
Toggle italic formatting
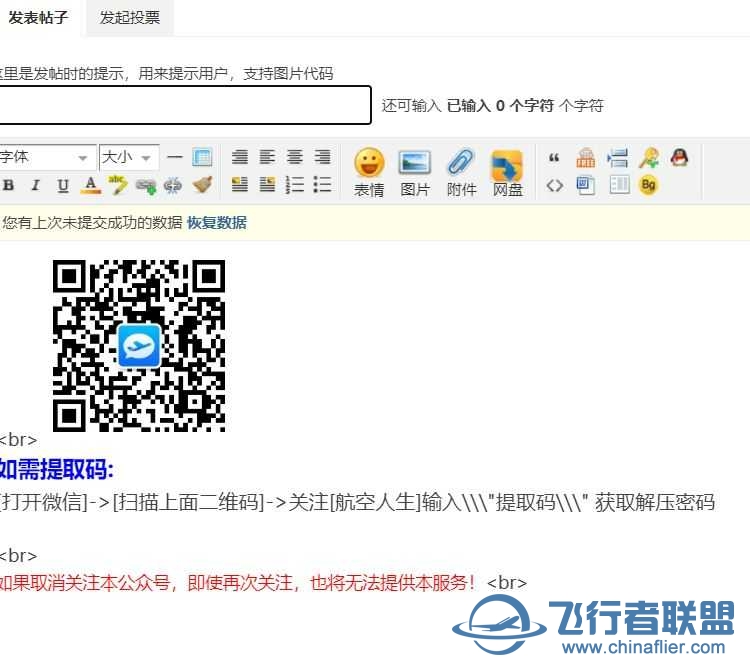35,185
